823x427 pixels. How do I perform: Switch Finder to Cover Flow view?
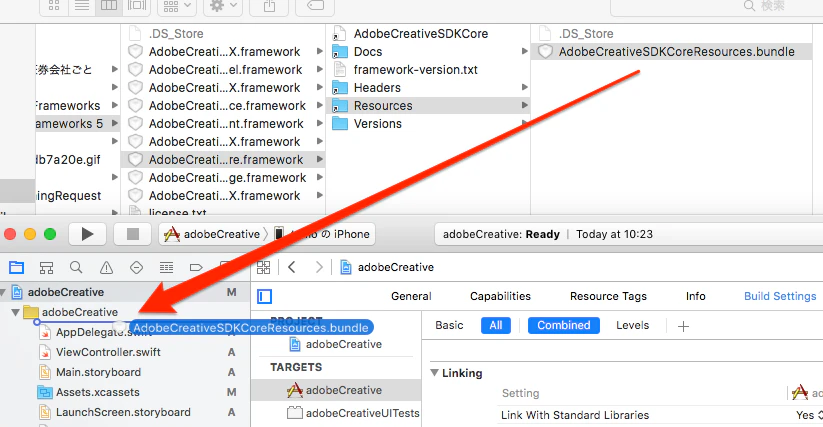click(136, 6)
